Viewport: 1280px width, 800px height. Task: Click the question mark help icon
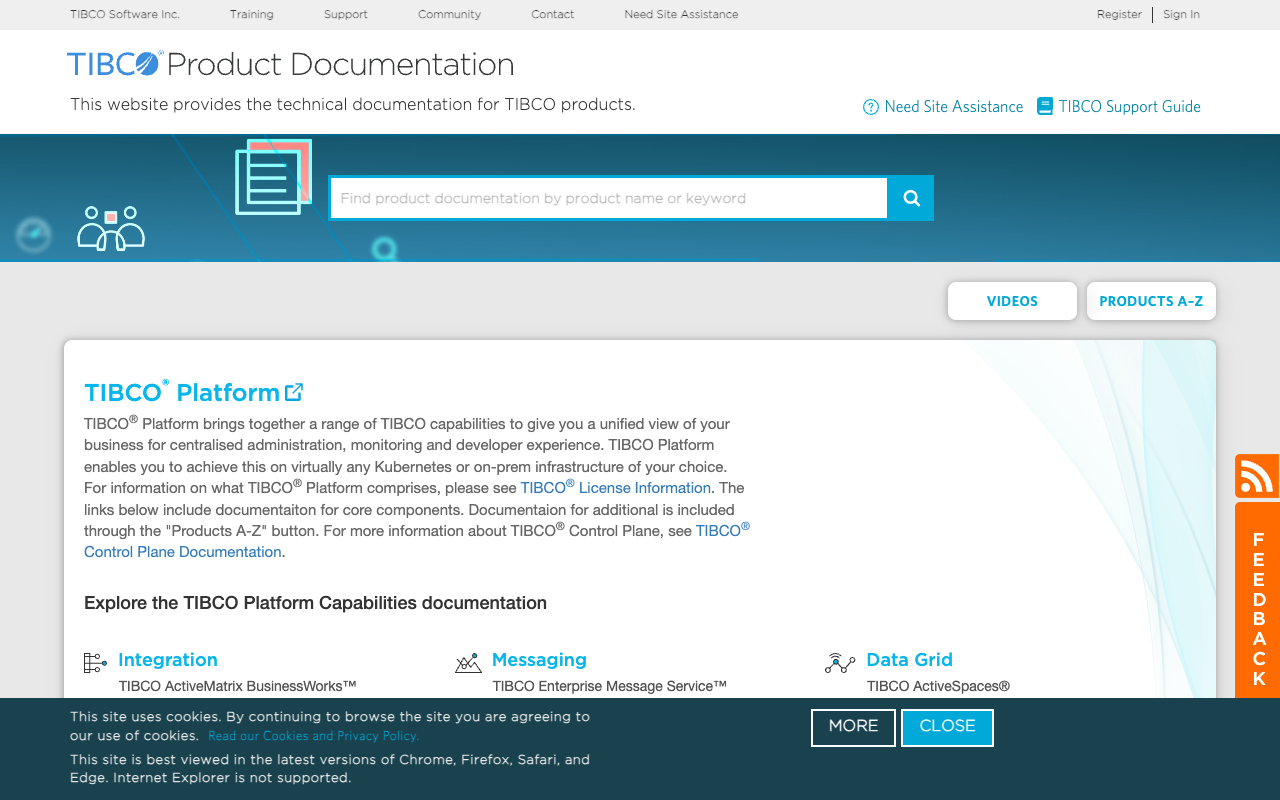tap(871, 107)
